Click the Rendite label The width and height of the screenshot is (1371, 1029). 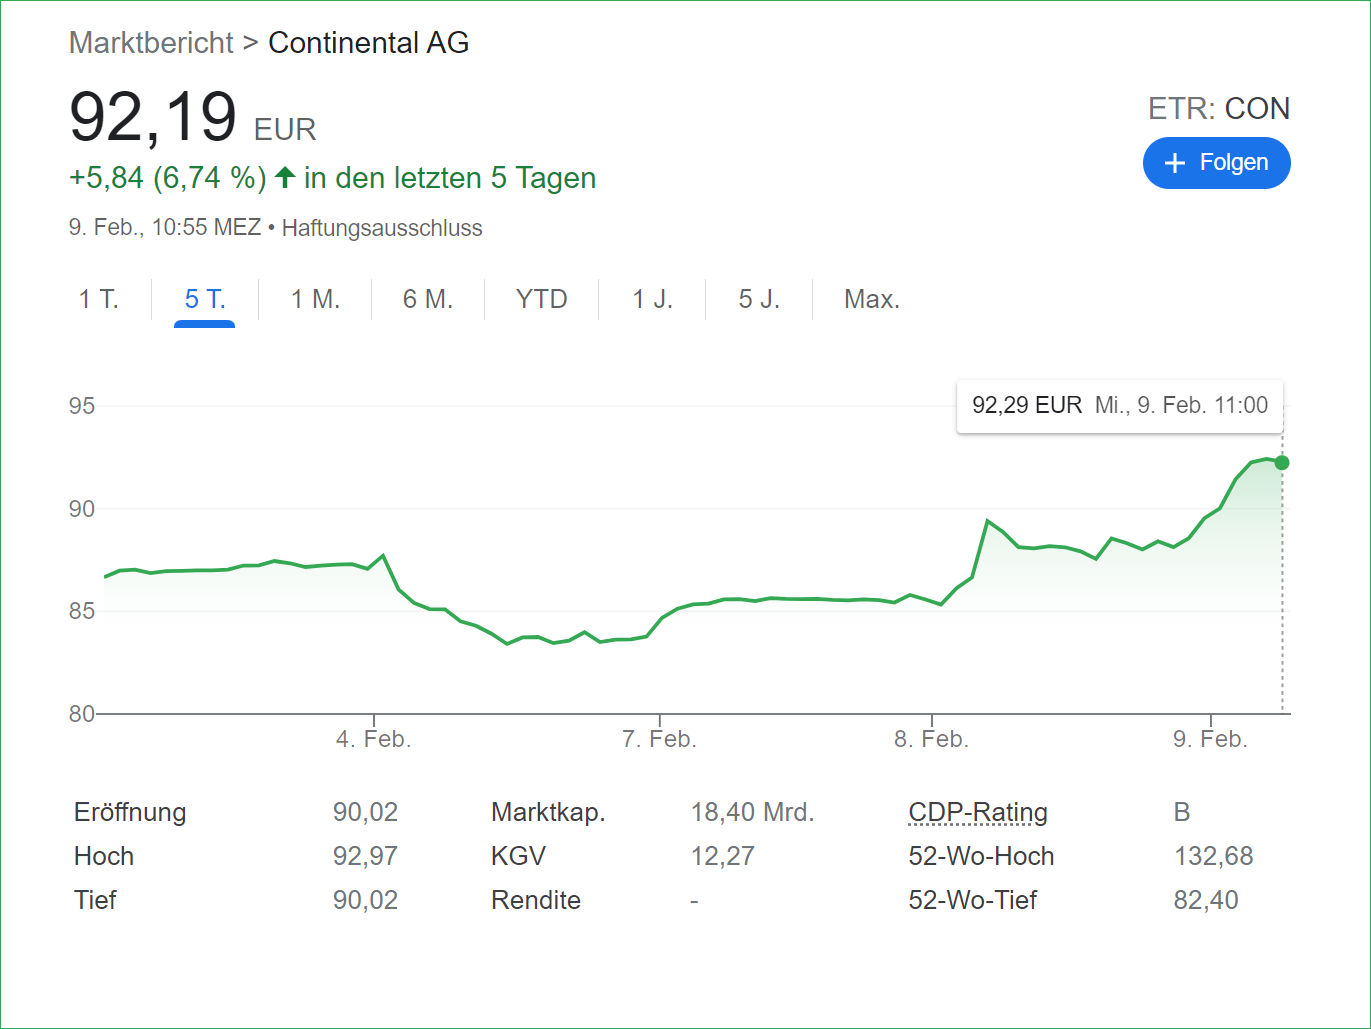click(x=536, y=900)
